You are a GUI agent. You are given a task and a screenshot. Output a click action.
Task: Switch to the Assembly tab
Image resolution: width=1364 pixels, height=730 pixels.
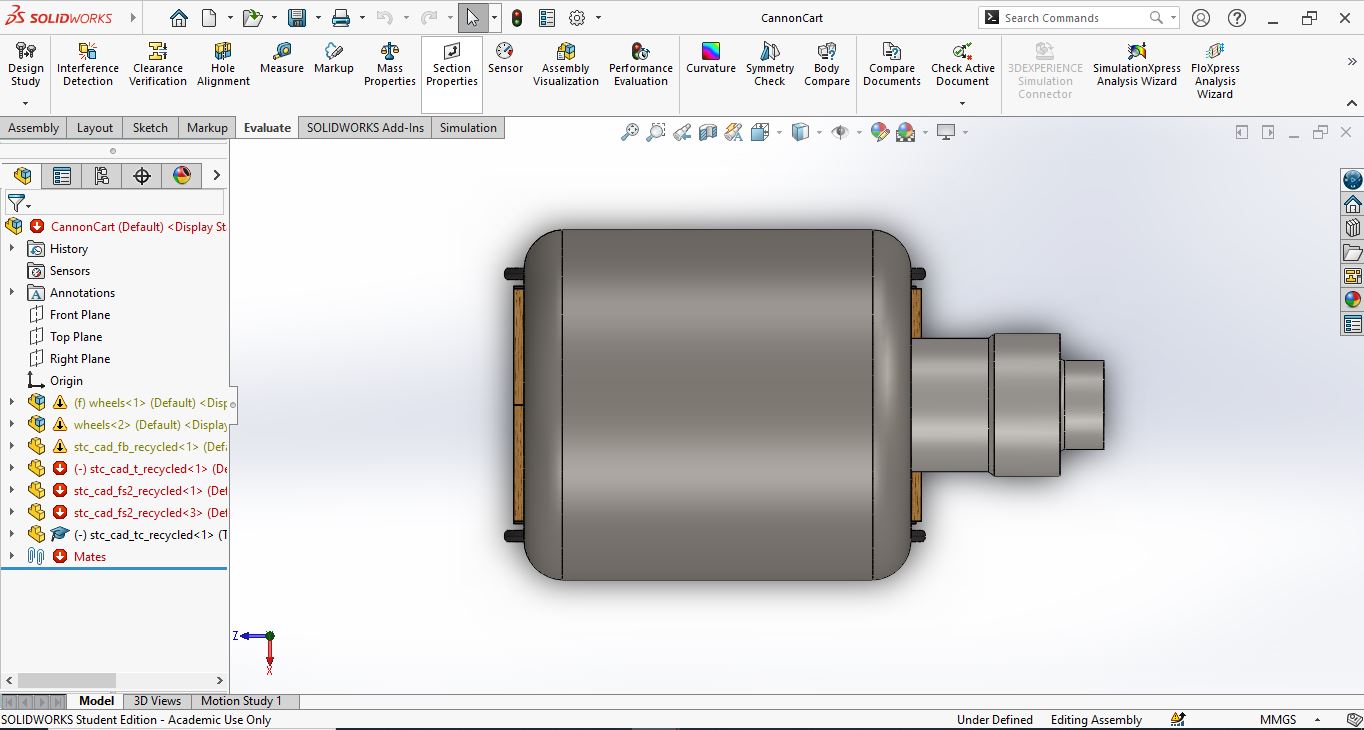[34, 128]
